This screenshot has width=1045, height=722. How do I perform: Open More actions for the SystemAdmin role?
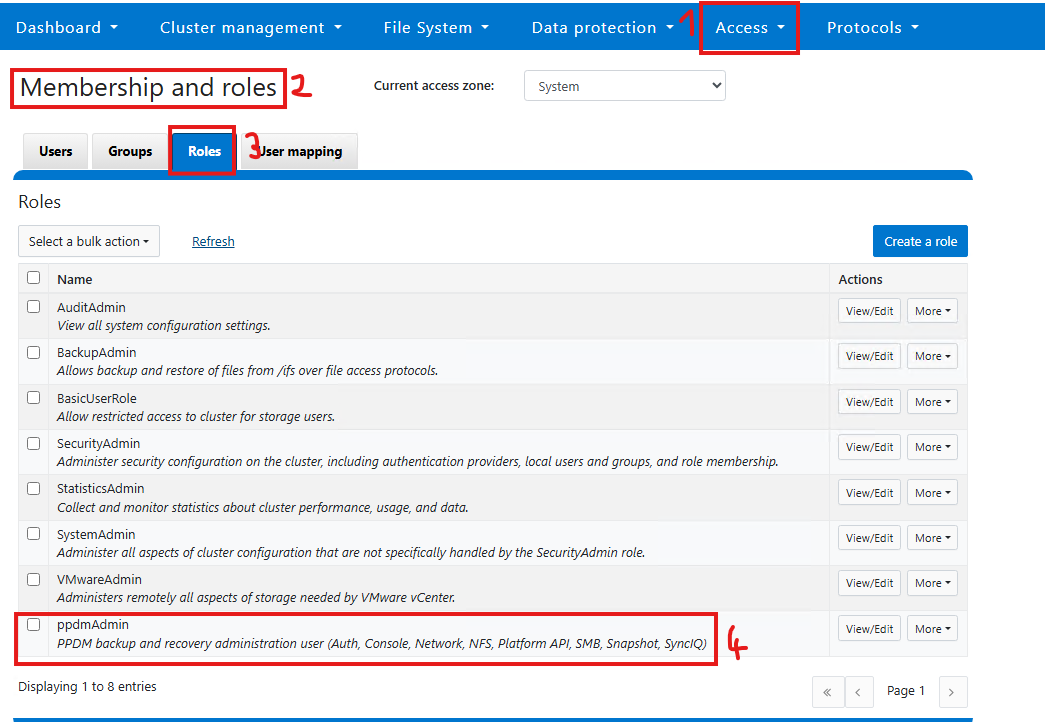point(931,537)
